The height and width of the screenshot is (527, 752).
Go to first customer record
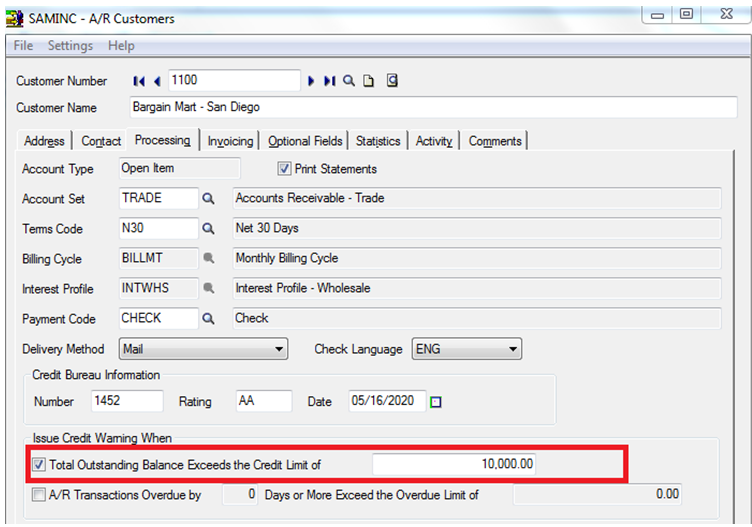(139, 81)
